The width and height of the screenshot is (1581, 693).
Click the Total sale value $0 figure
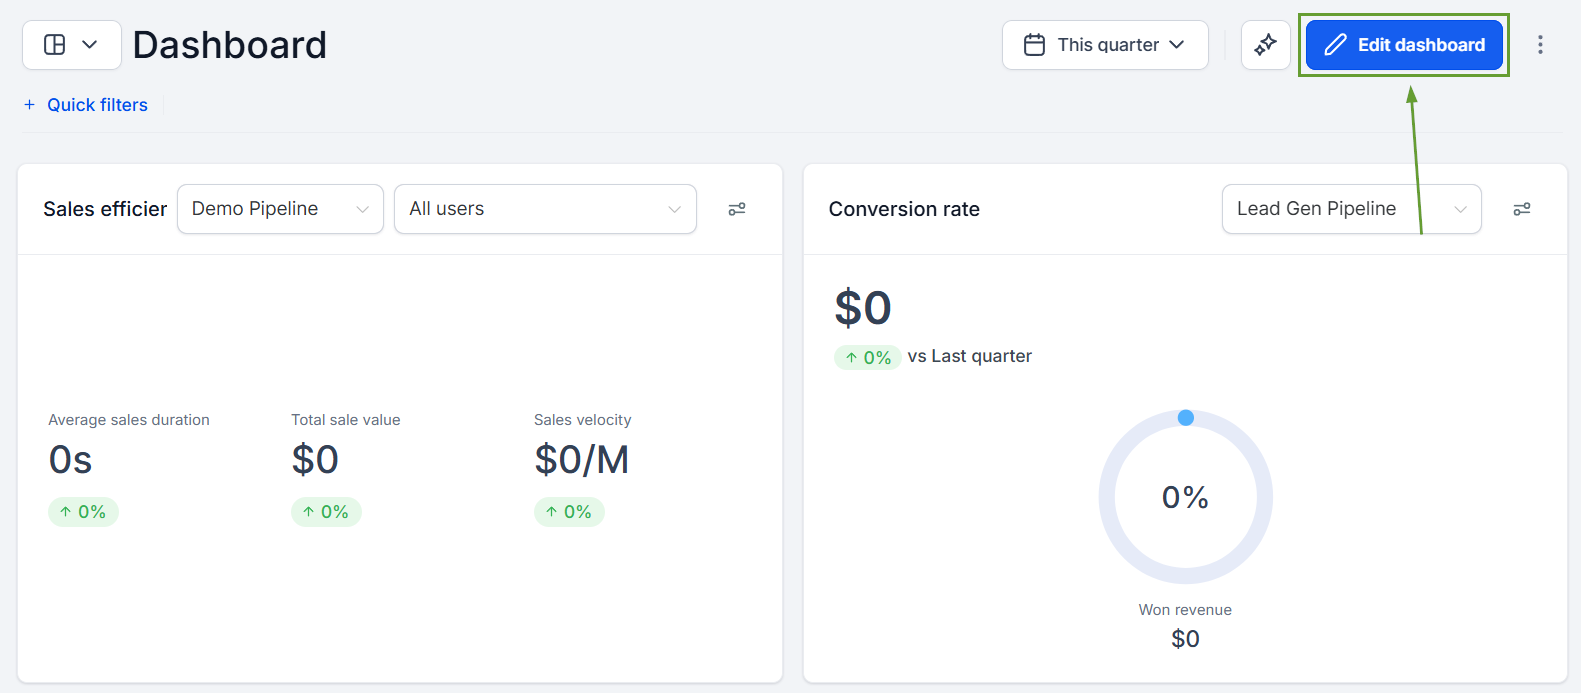coord(315,460)
